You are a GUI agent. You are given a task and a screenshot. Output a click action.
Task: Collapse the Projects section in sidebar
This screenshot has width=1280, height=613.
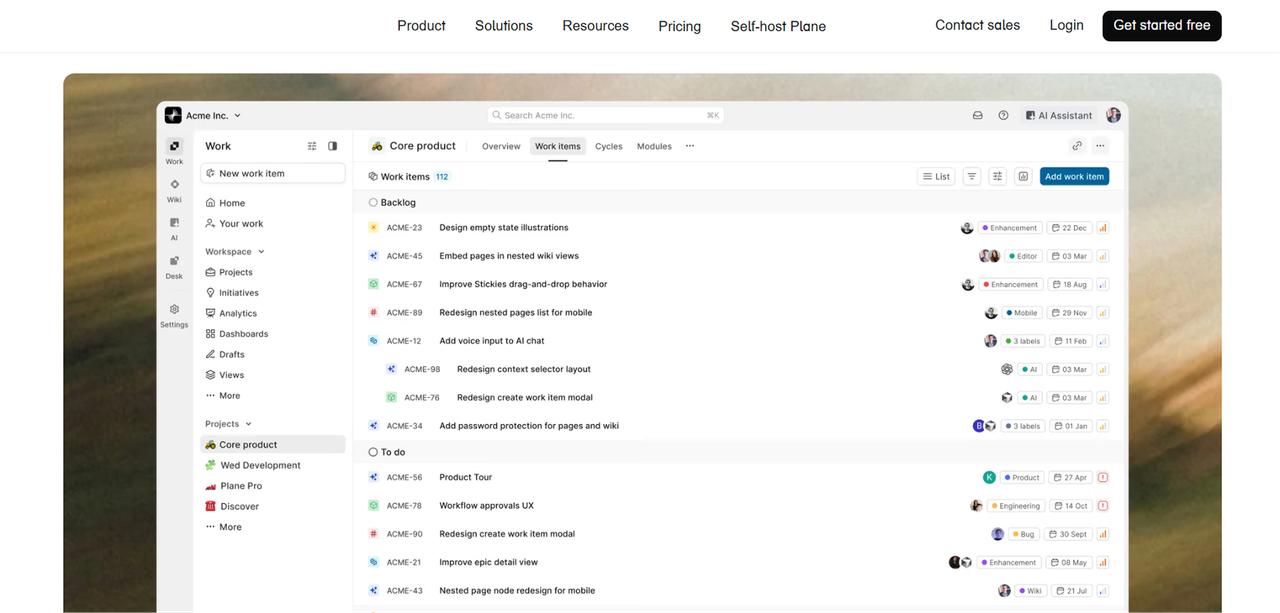(229, 424)
